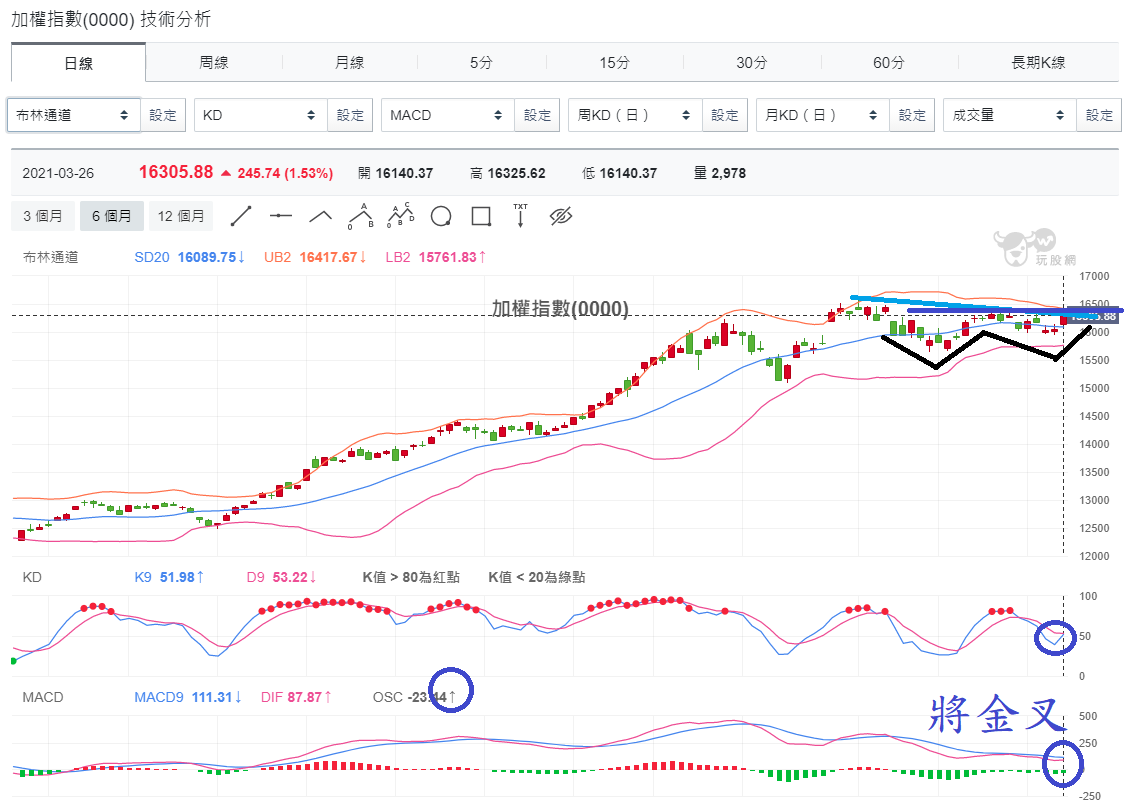Switch to the 周線 tab

213,63
